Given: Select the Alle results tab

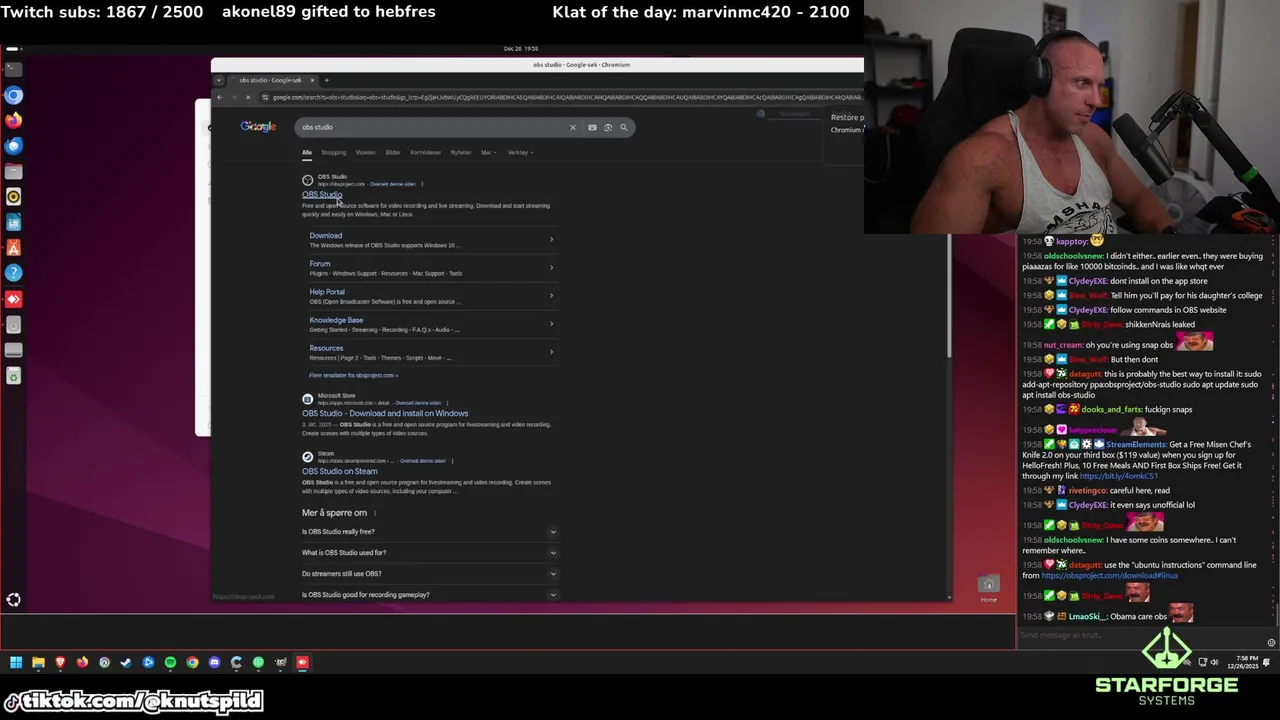Looking at the screenshot, I should pyautogui.click(x=307, y=153).
